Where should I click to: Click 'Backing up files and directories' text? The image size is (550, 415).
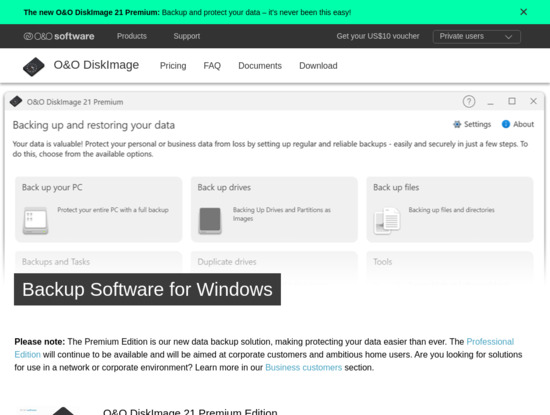(451, 210)
